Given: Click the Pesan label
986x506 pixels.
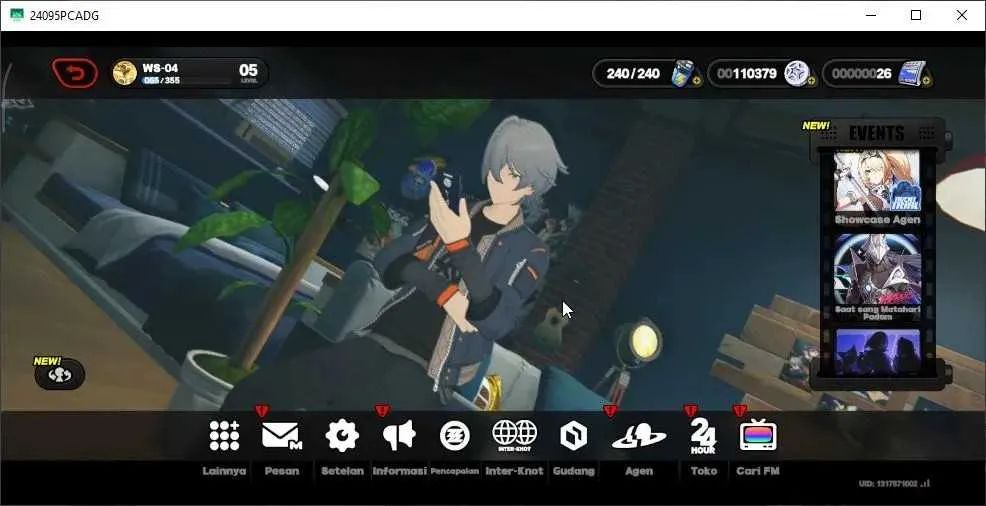Looking at the screenshot, I should pos(282,471).
